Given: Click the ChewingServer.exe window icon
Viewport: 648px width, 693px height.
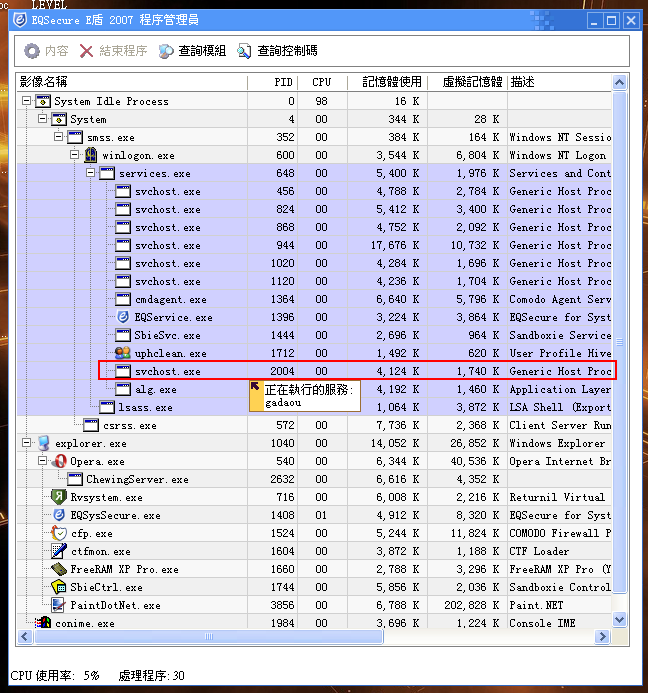Looking at the screenshot, I should pos(75,479).
